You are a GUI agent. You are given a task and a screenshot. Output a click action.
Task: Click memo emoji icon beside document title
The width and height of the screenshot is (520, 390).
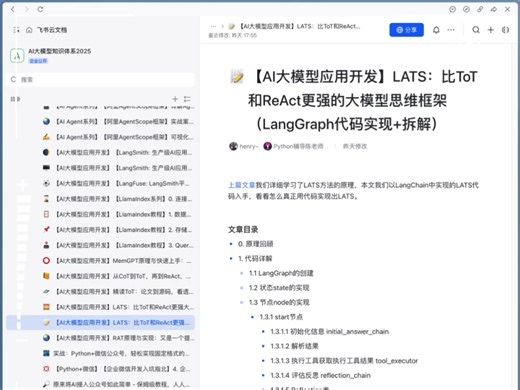[237, 76]
